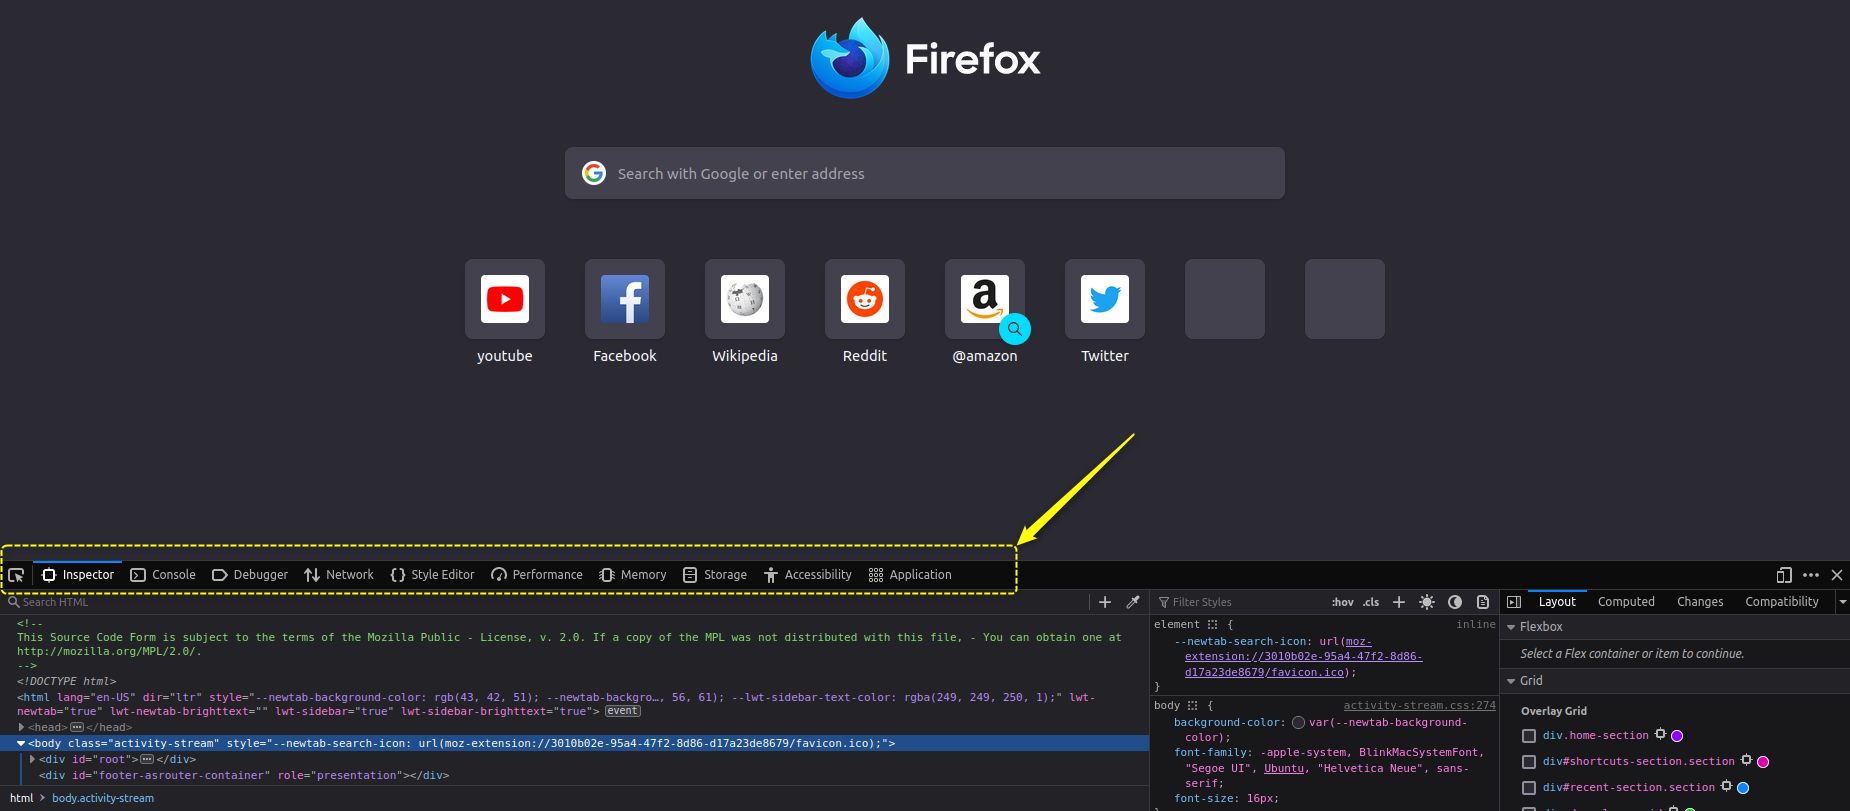The width and height of the screenshot is (1850, 811).
Task: Pick color from page with eyedropper
Action: point(1133,602)
